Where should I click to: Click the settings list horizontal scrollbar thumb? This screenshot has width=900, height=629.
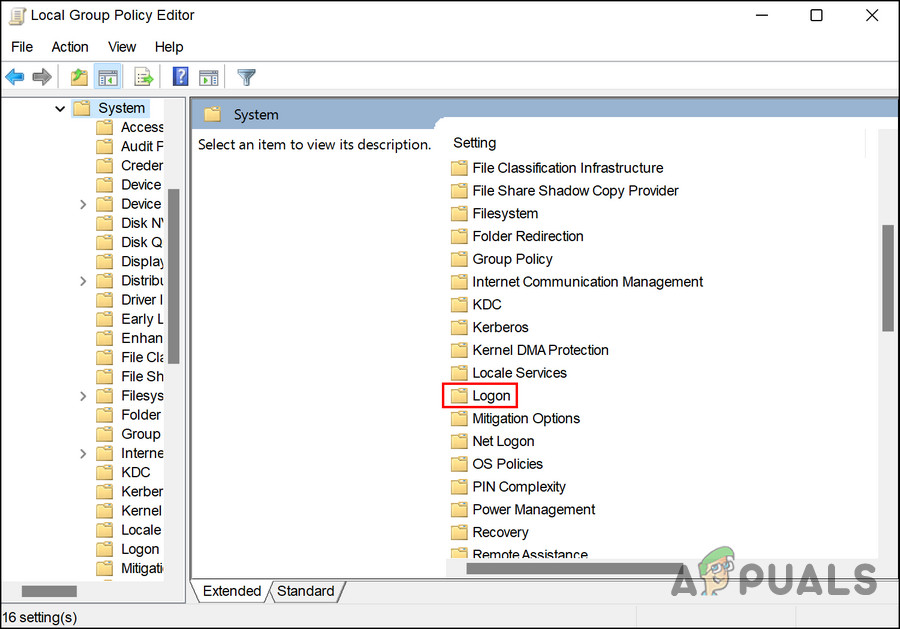[x=576, y=569]
